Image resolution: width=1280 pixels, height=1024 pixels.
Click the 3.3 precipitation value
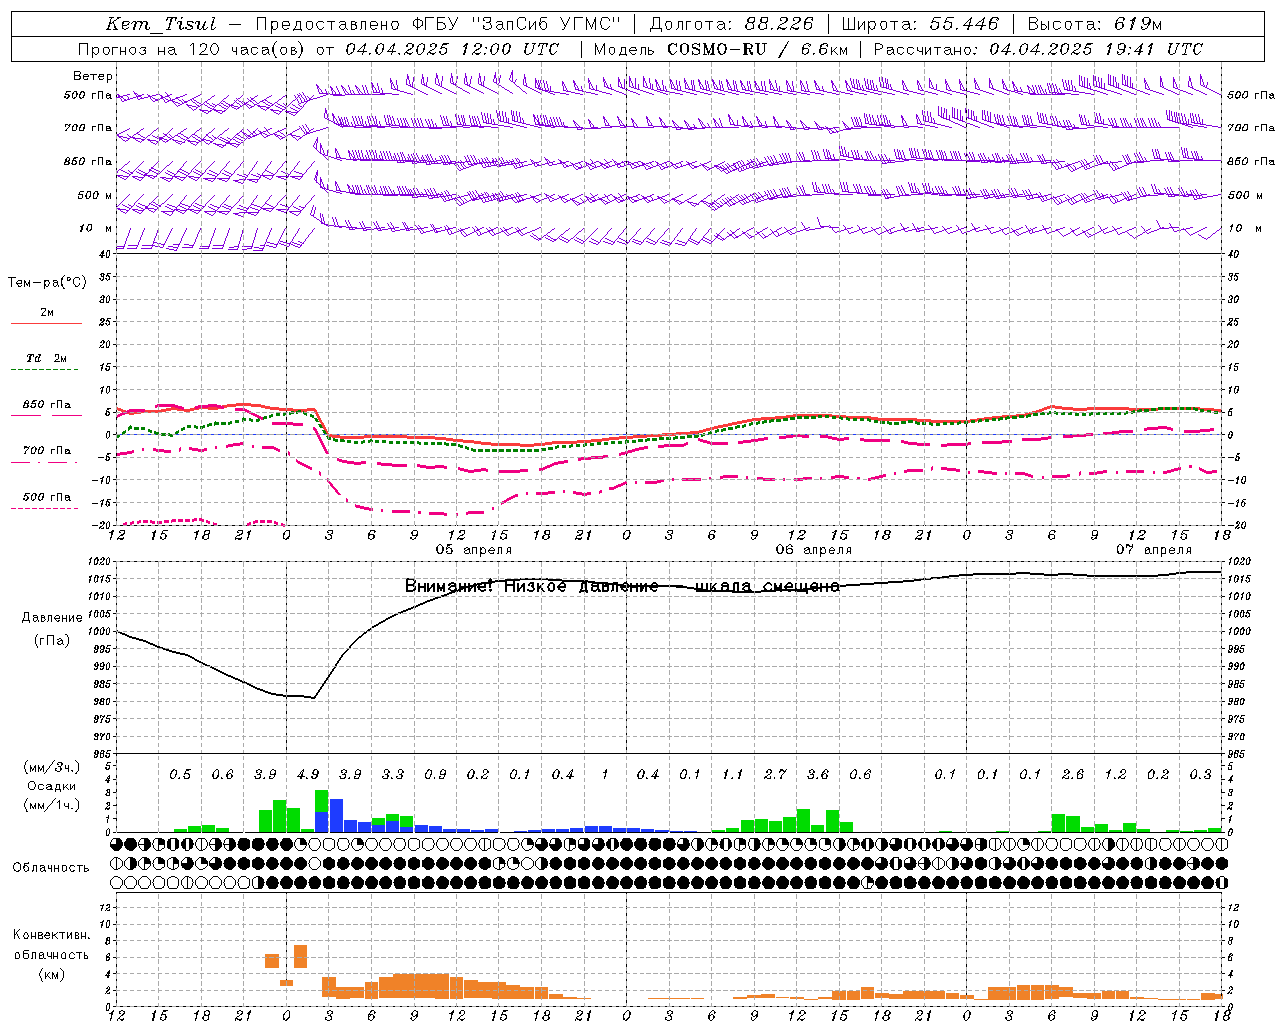(393, 775)
